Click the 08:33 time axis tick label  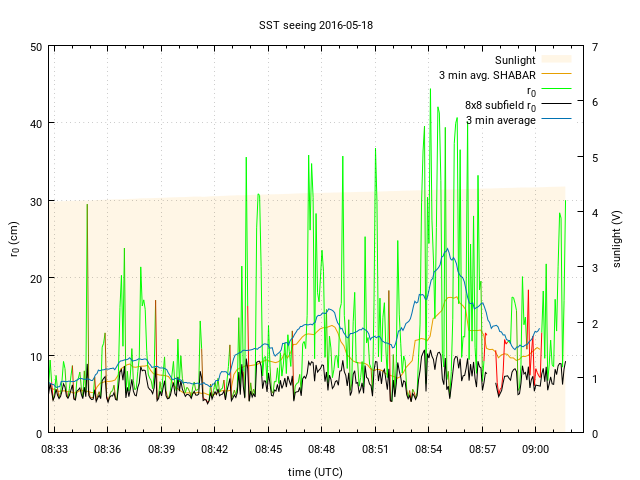(55, 450)
